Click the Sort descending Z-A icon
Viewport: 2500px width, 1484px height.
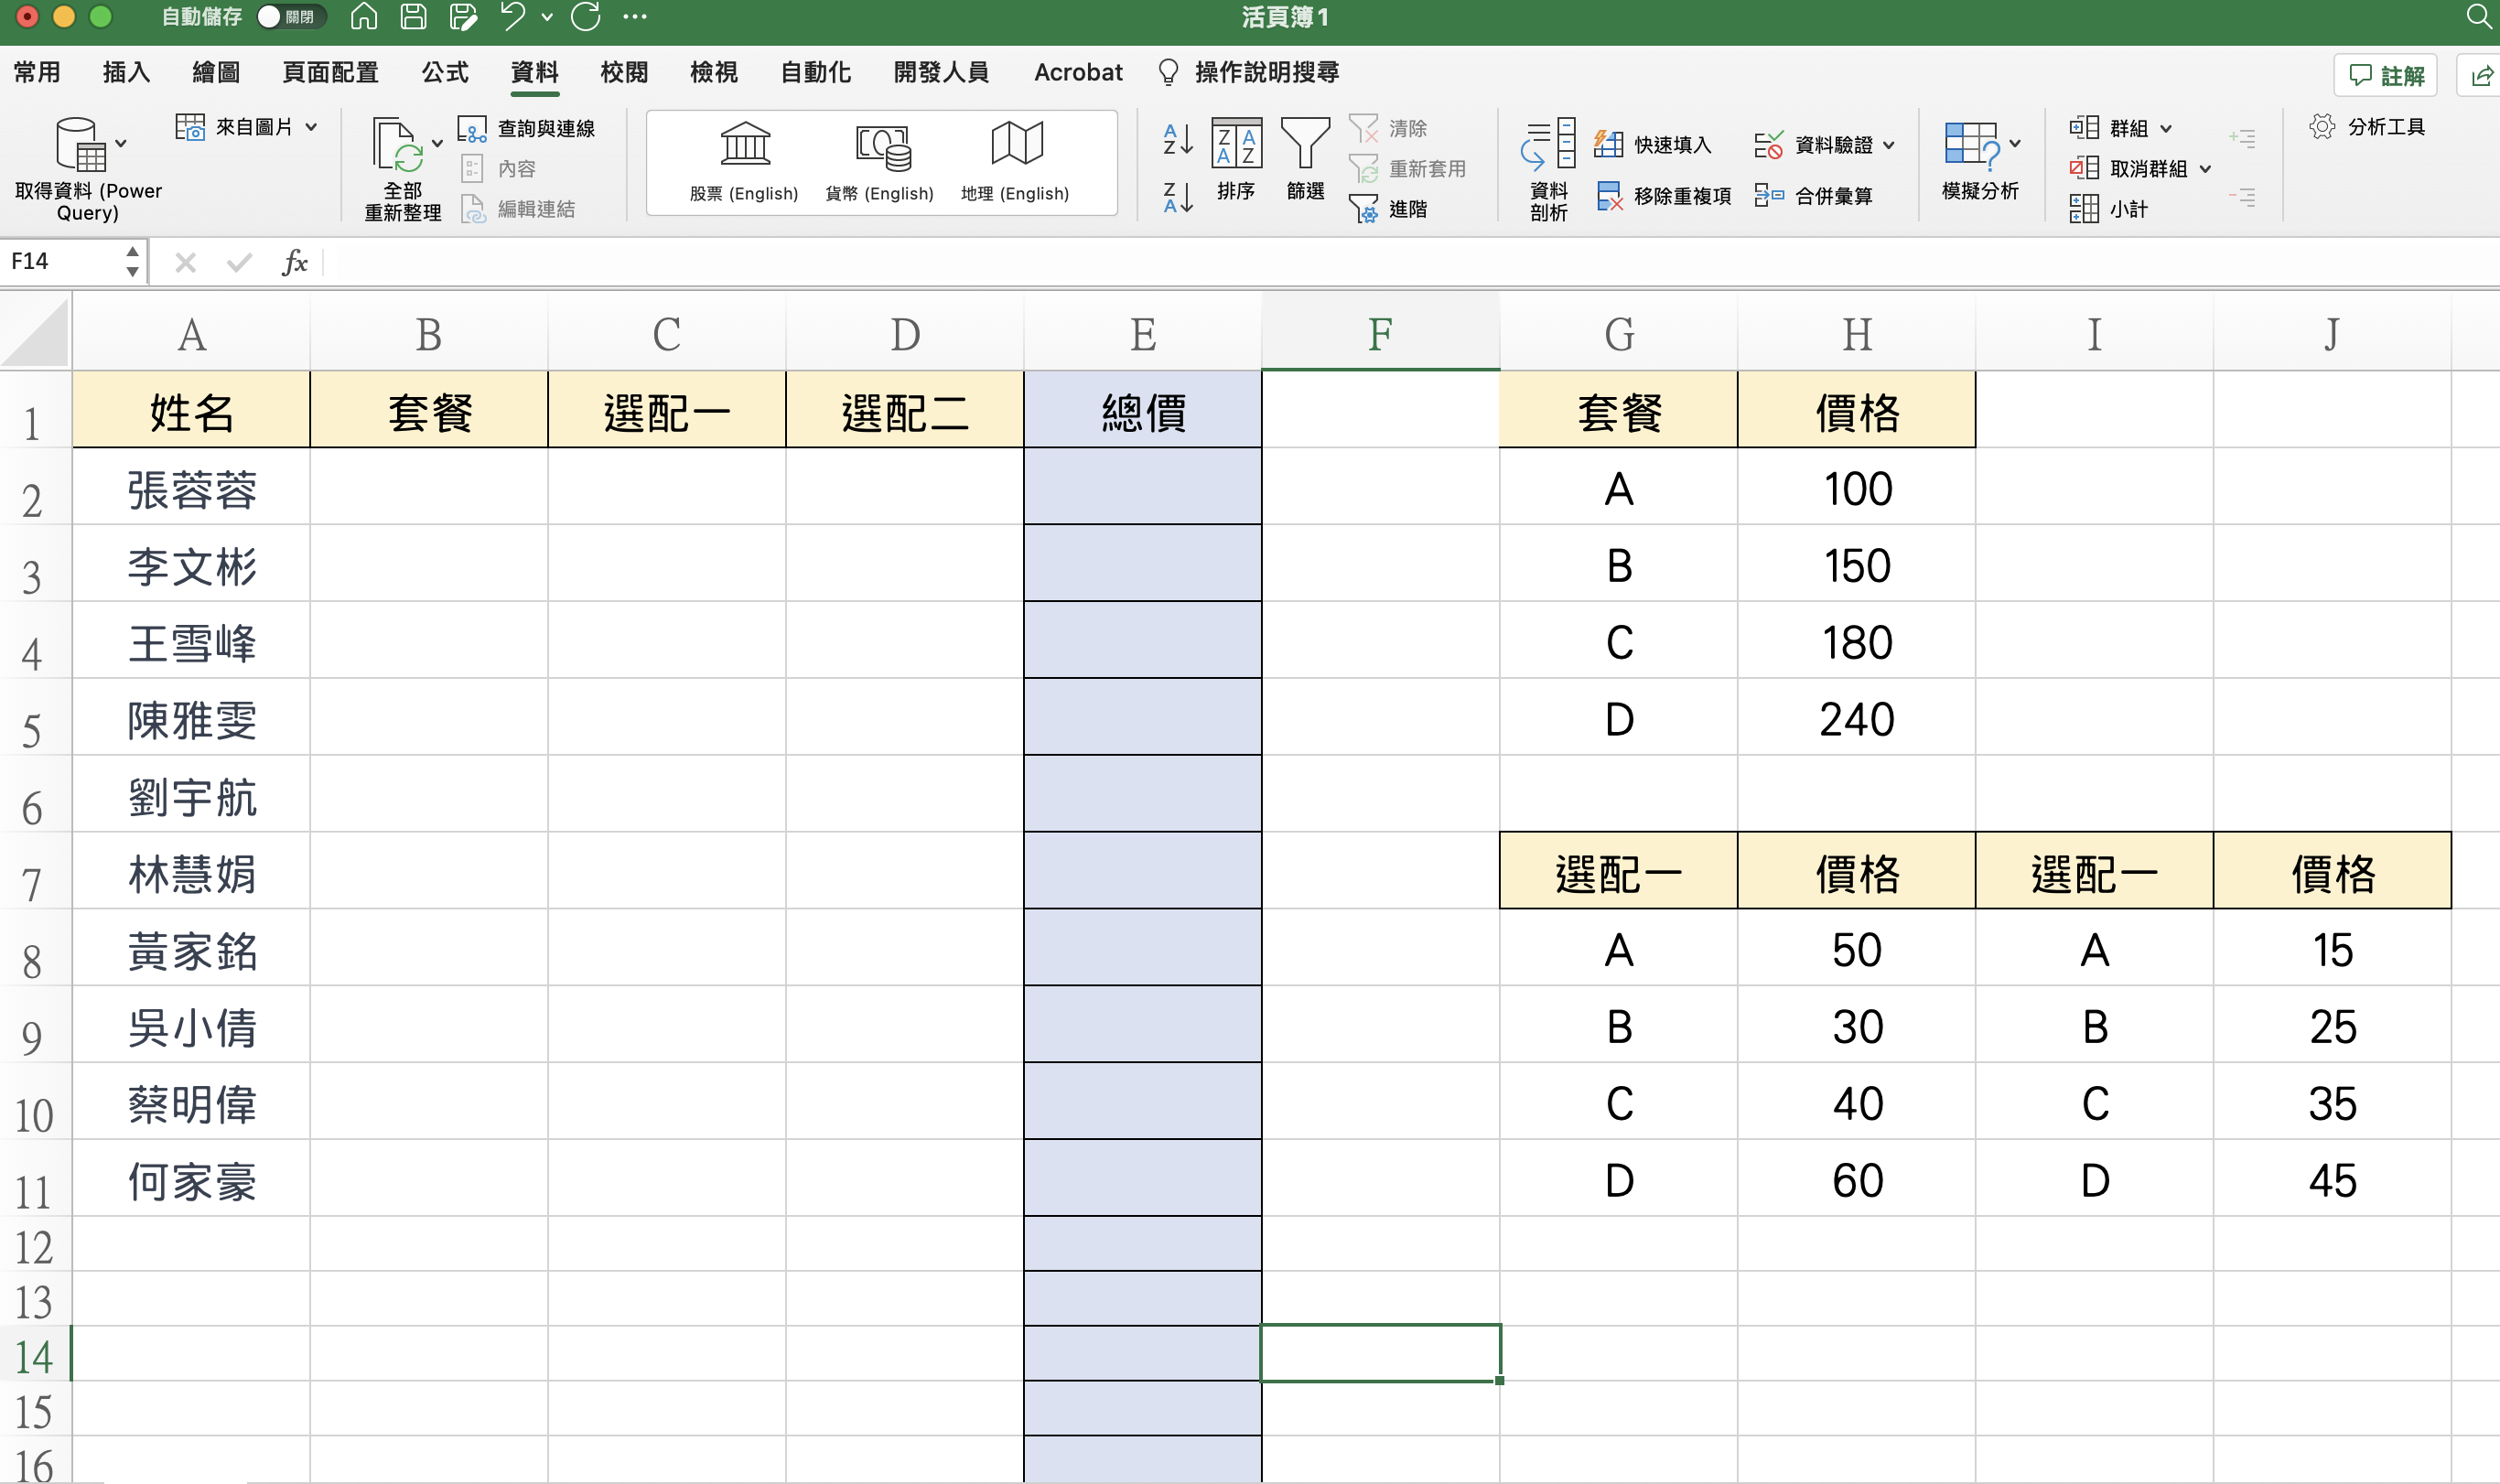coord(1178,197)
